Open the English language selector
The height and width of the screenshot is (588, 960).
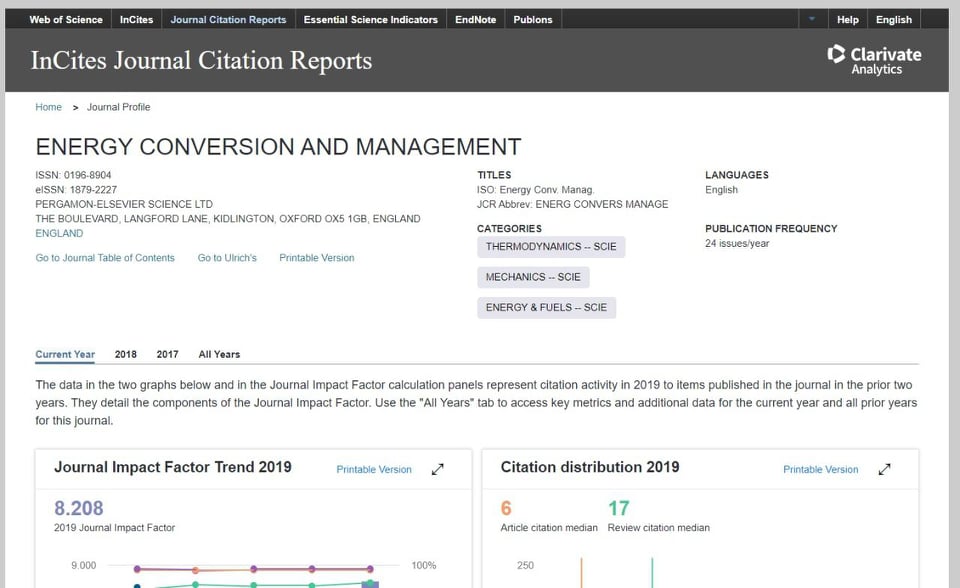(x=893, y=19)
